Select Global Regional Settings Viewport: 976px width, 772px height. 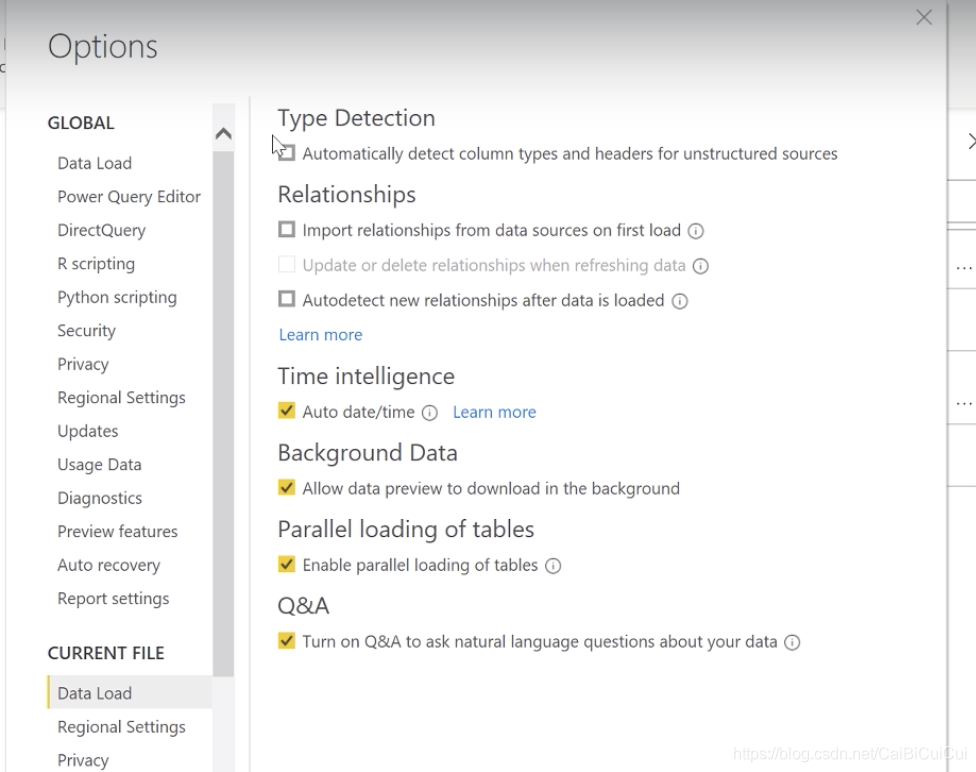tap(121, 398)
